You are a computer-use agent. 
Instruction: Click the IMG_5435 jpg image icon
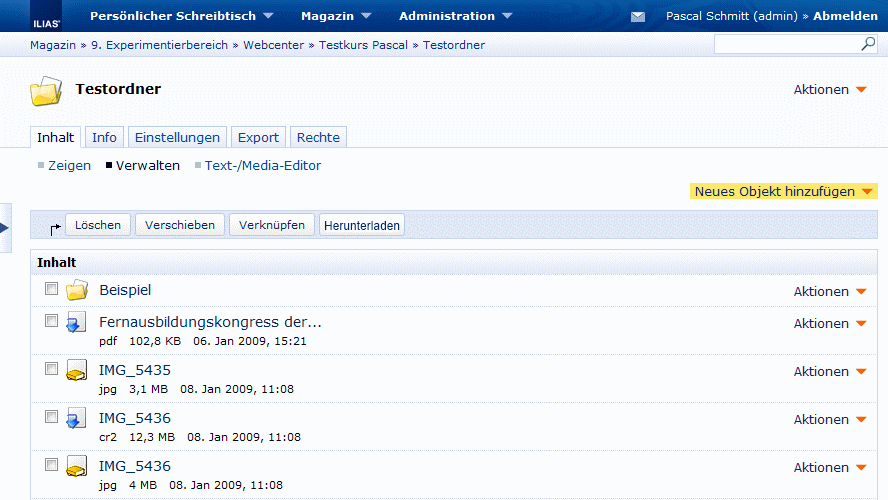[77, 372]
